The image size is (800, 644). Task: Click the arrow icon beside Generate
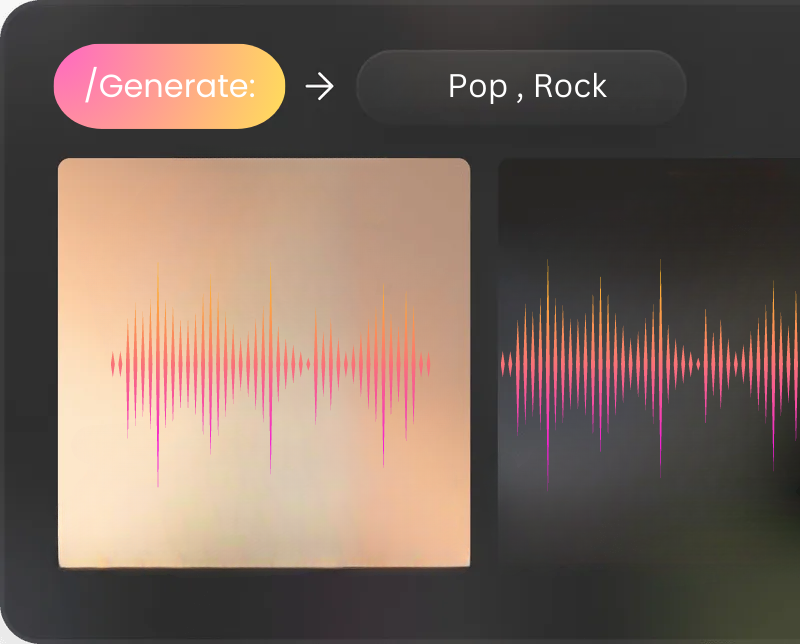(x=319, y=86)
